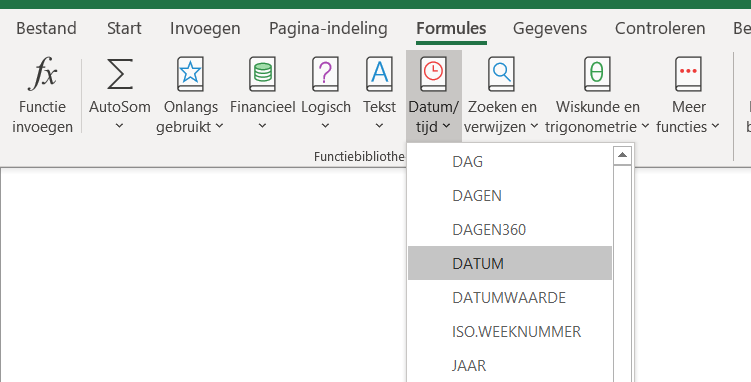Choose ISO.WEEKNUMMER from the dropdown list
Image resolution: width=751 pixels, height=382 pixels.
tap(510, 331)
